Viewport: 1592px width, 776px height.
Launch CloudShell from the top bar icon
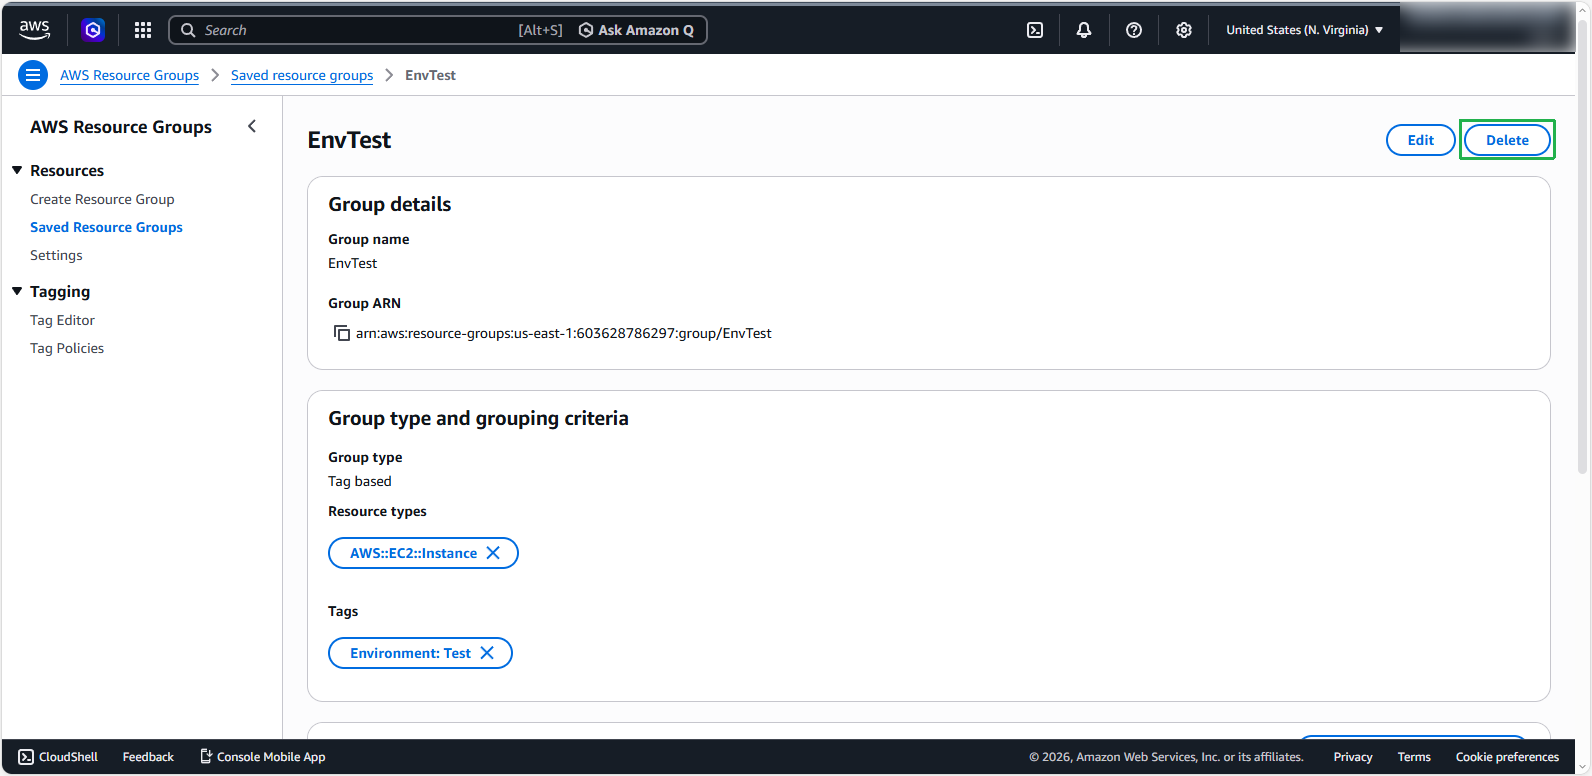pyautogui.click(x=1035, y=30)
